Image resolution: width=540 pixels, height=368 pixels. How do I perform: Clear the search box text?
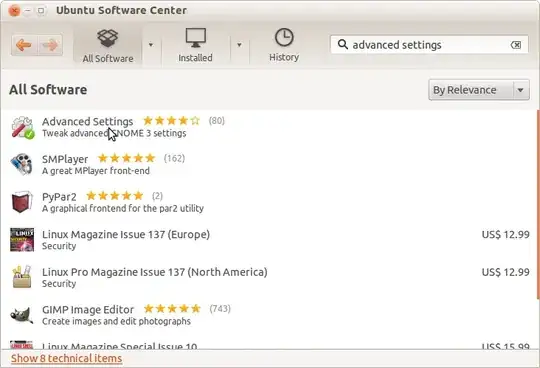pyautogui.click(x=516, y=45)
